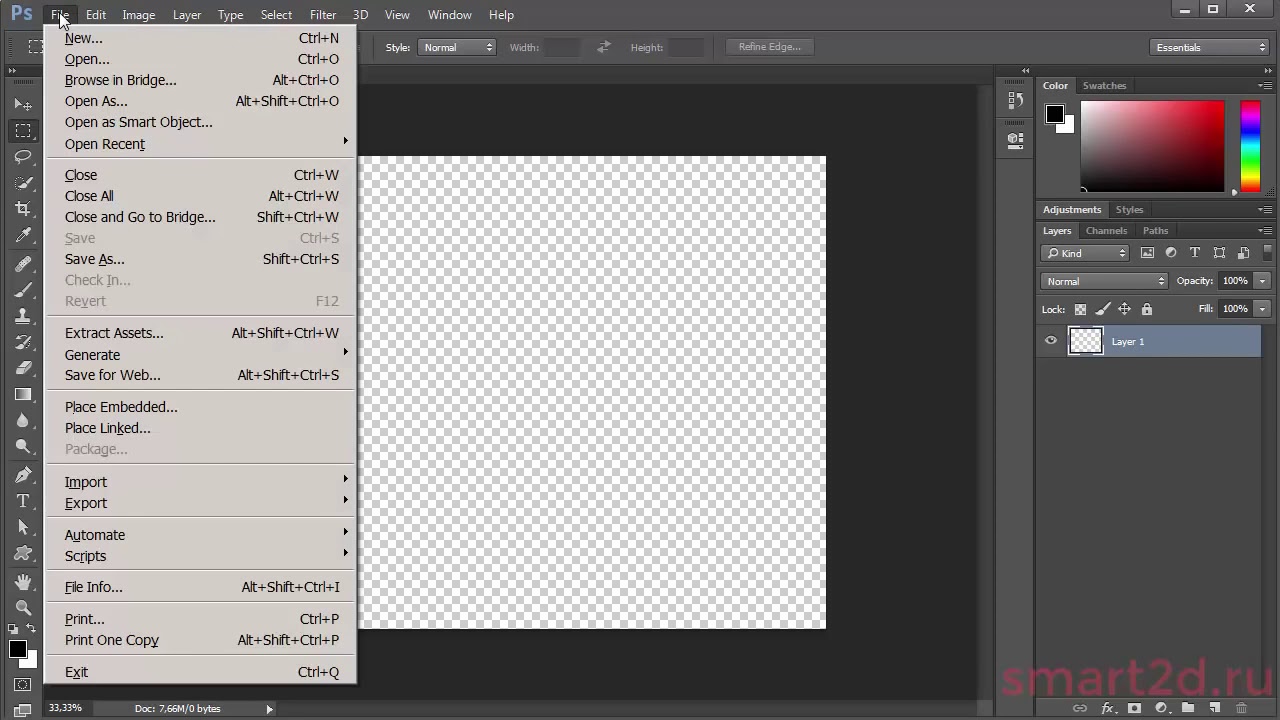Screen dimensions: 1280x720
Task: Select the Spot Healing Brush tool
Action: click(x=23, y=263)
